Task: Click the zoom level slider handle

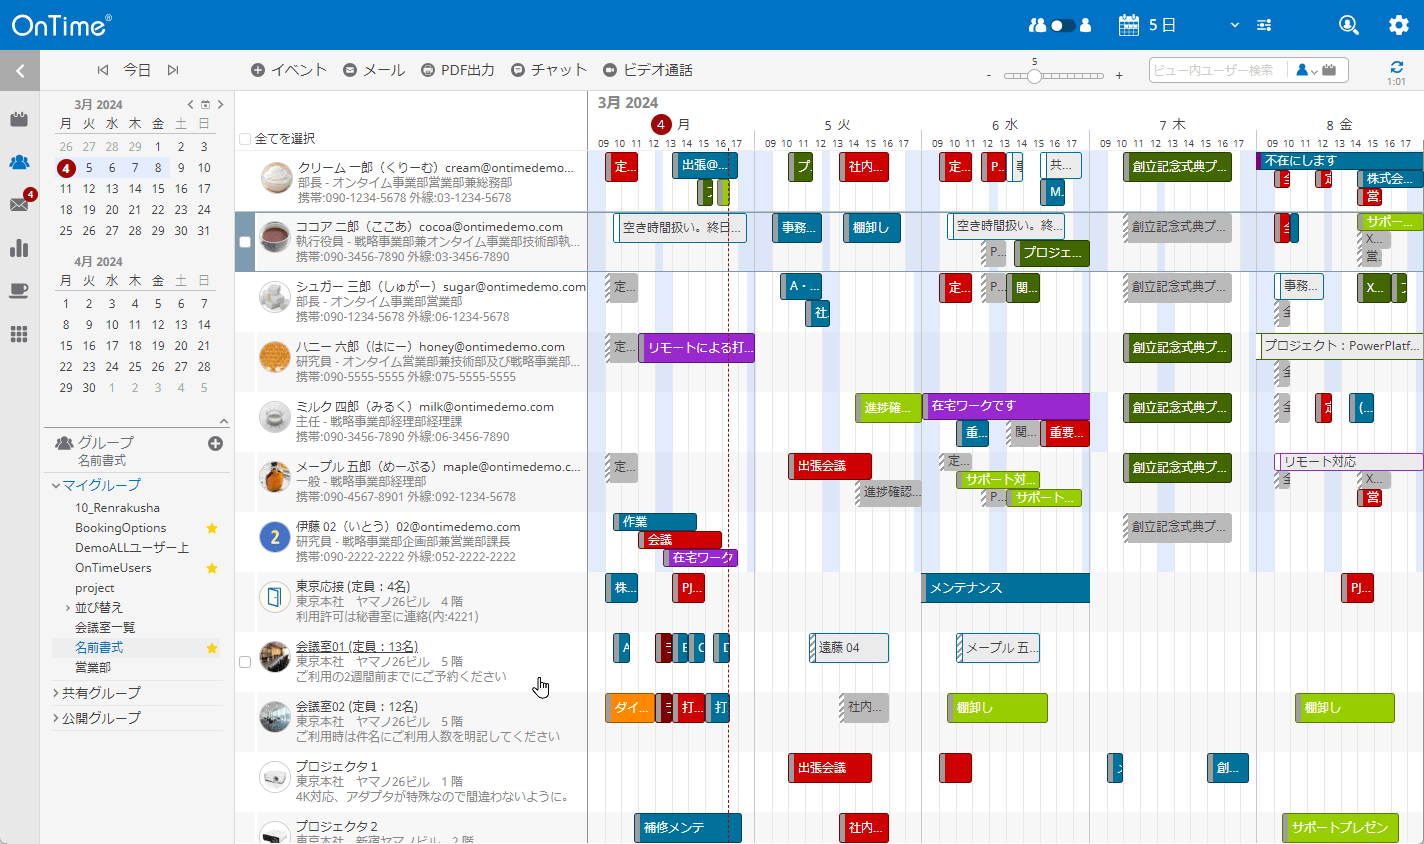Action: [x=1035, y=76]
